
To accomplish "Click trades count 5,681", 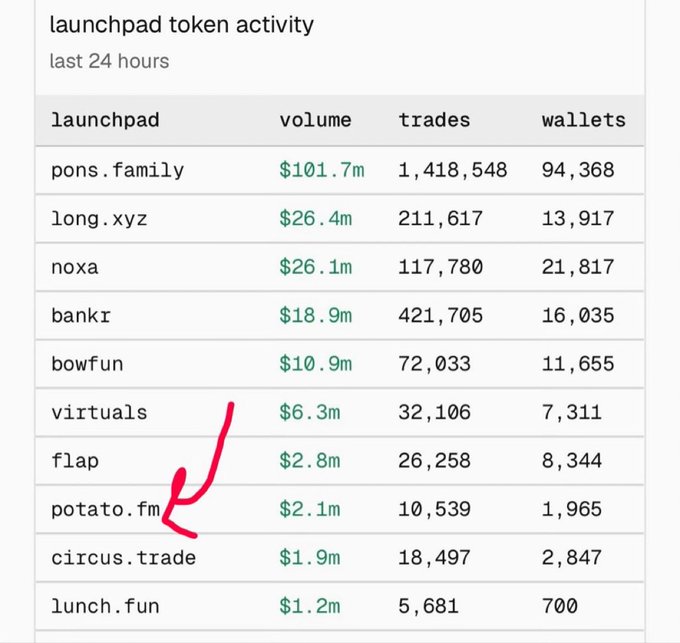I will (428, 607).
